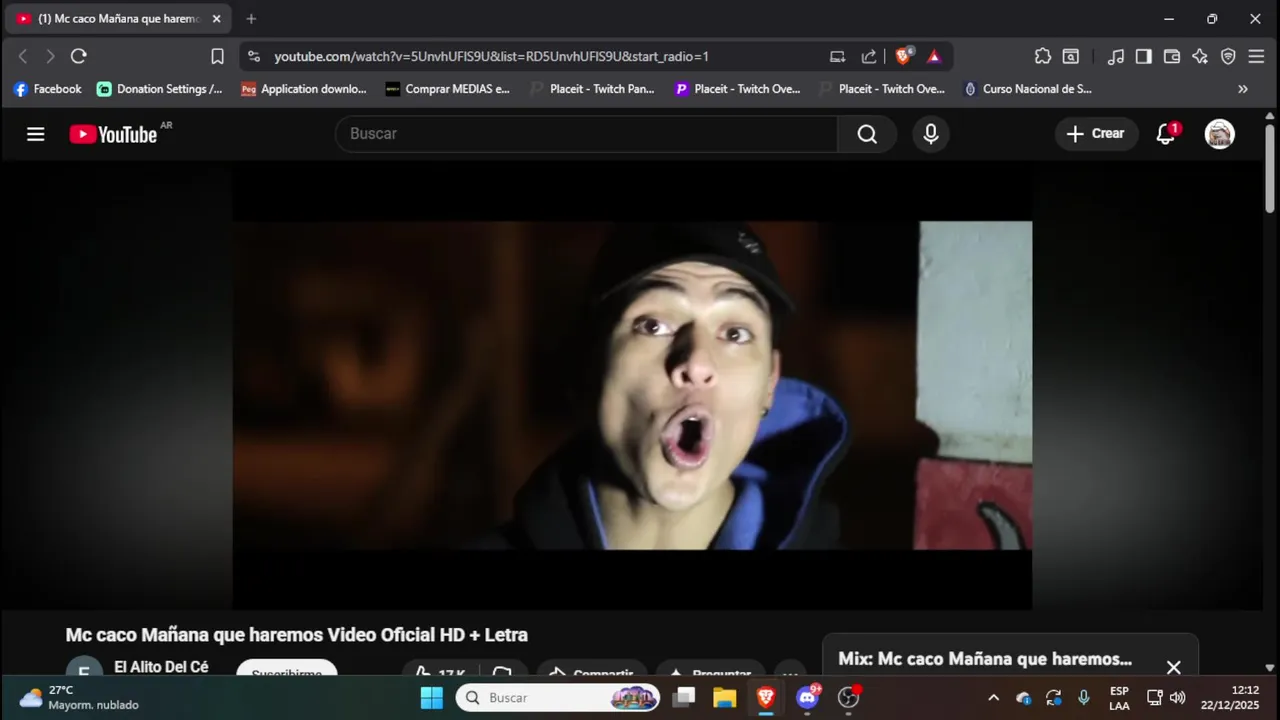Bookmark this page with the bookmark icon
This screenshot has width=1280, height=720.
(x=217, y=57)
